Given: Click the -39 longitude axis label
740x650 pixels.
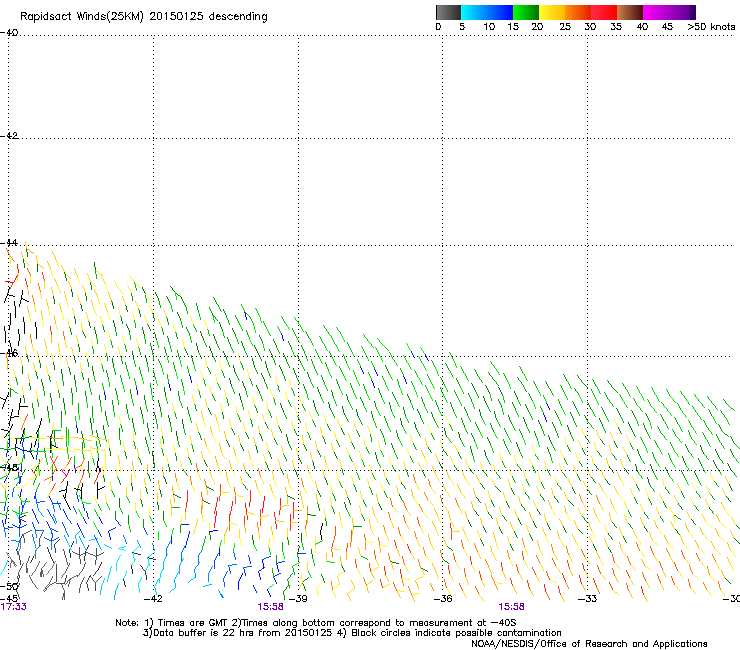Looking at the screenshot, I should pyautogui.click(x=298, y=599).
